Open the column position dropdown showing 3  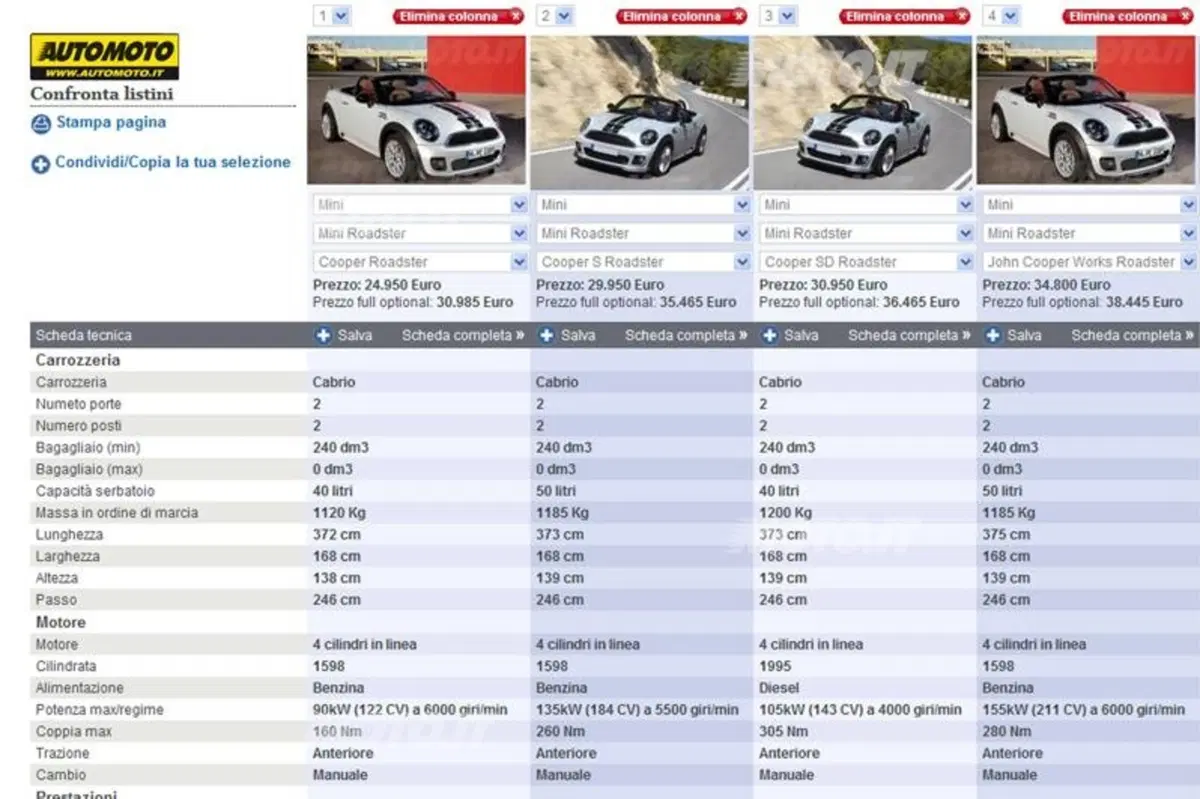[x=778, y=16]
